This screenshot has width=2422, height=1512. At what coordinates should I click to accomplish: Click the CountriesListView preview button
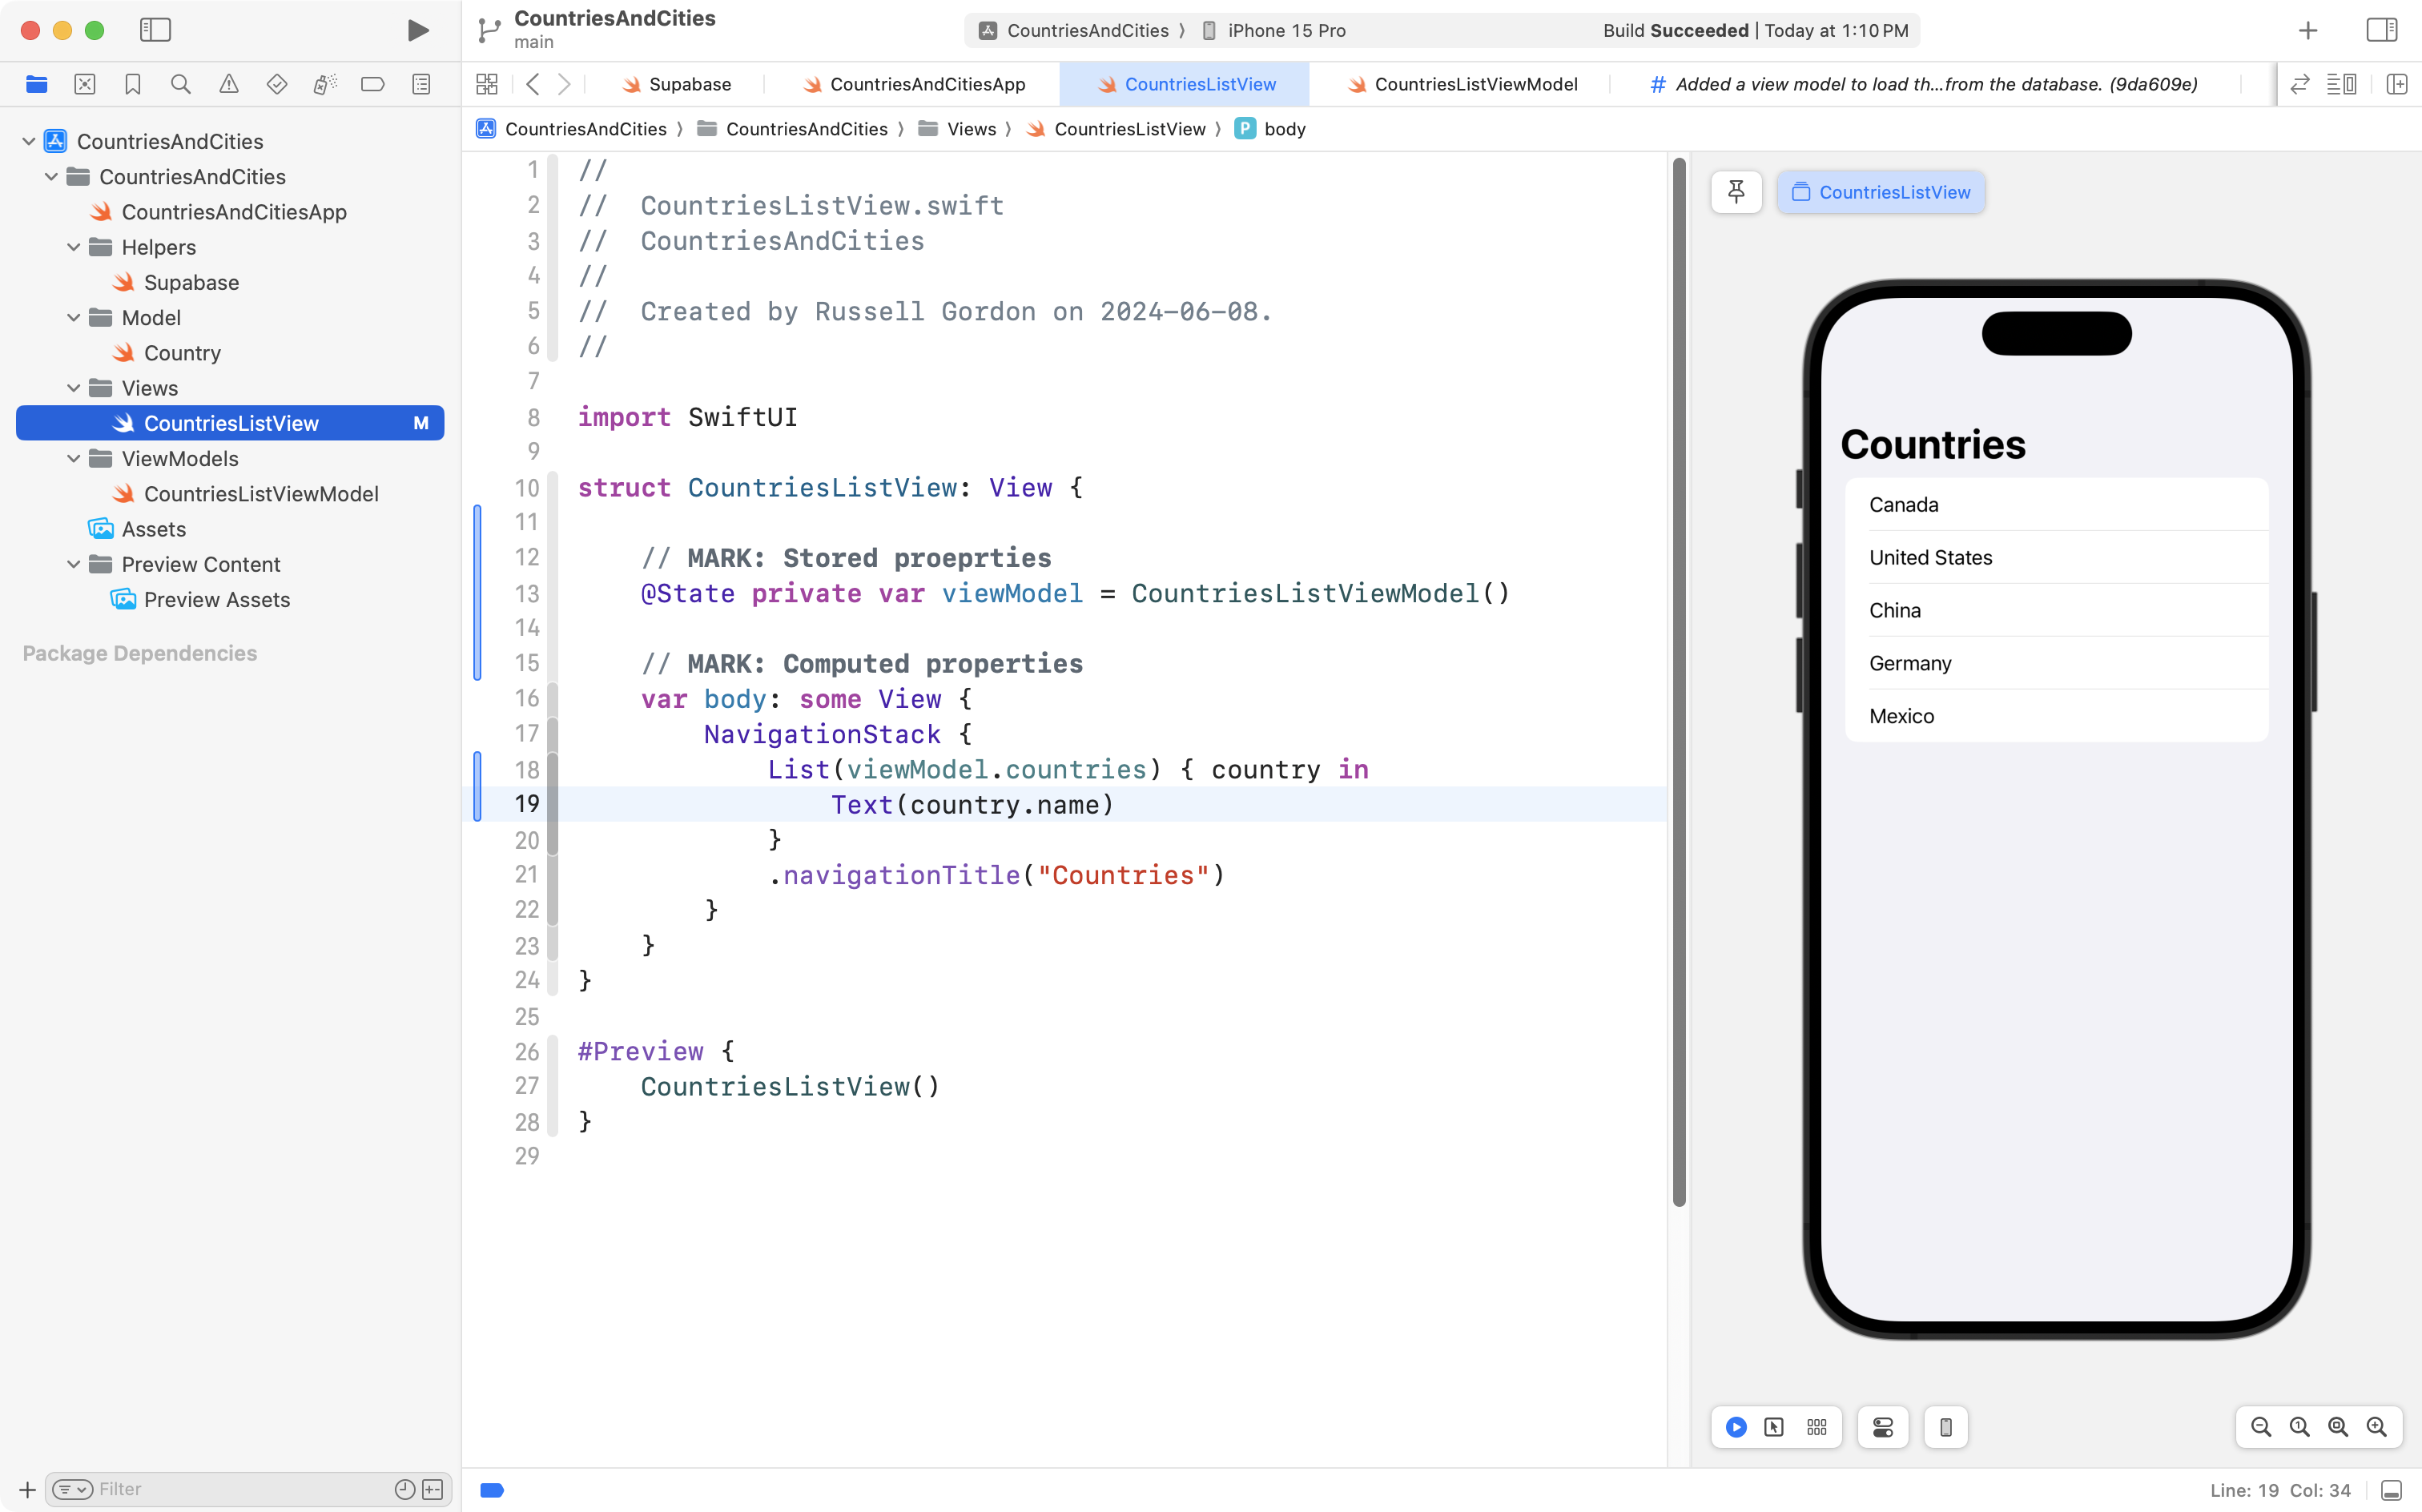click(x=1880, y=192)
